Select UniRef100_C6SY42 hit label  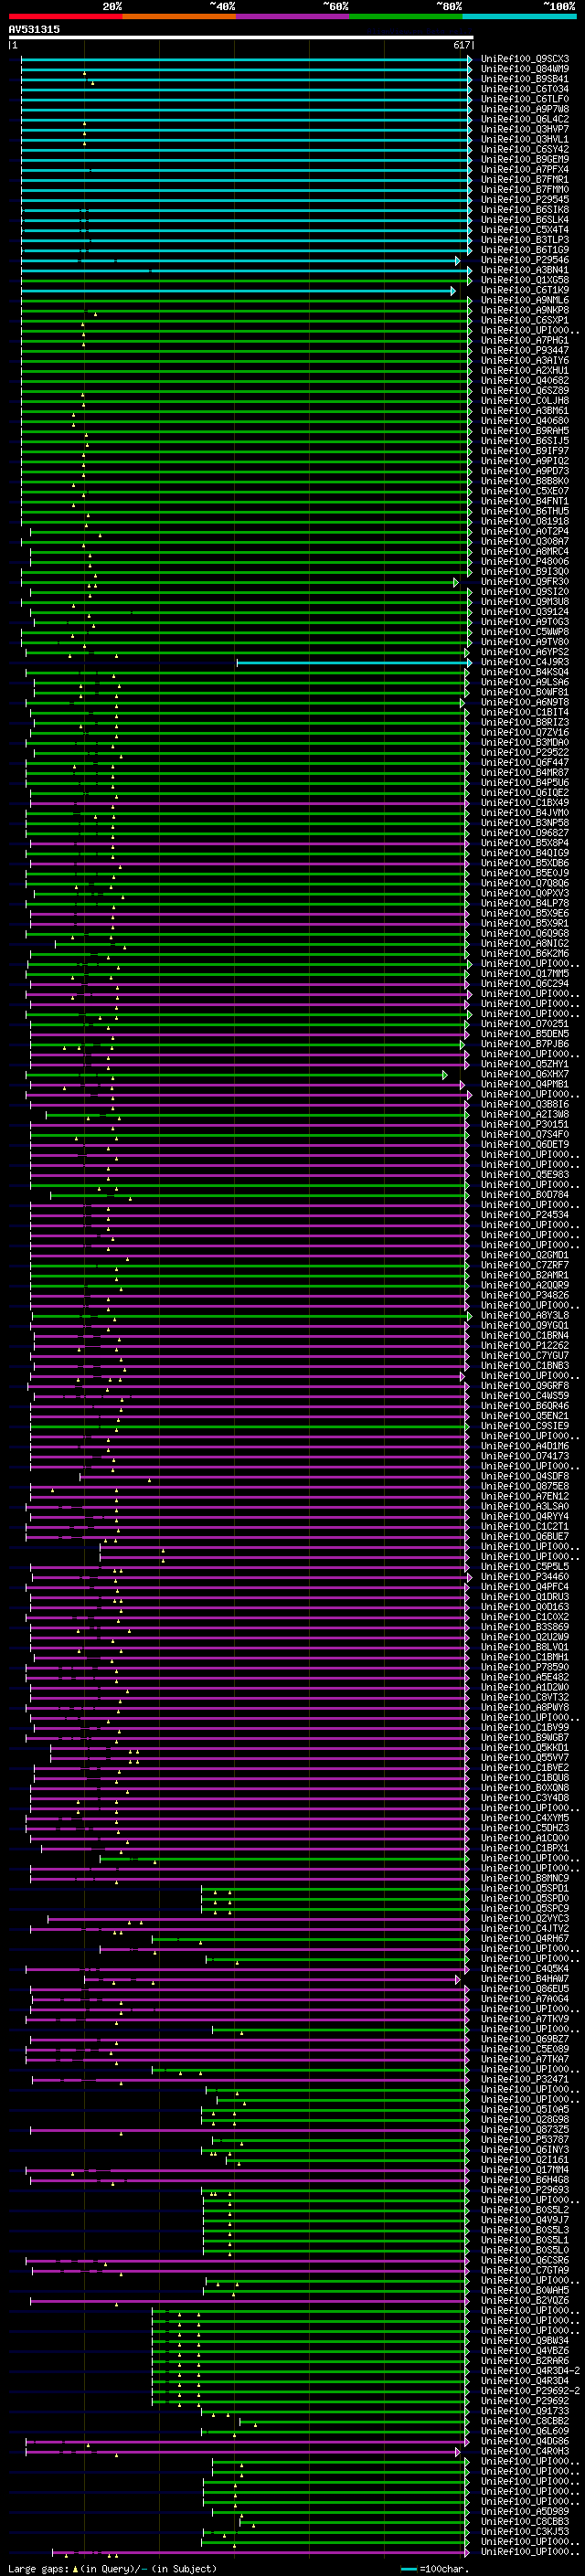(525, 149)
